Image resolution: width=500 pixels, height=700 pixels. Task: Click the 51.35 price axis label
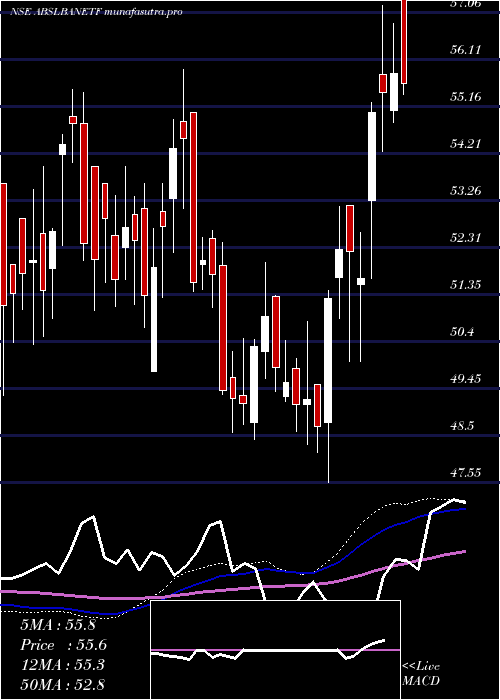(465, 284)
